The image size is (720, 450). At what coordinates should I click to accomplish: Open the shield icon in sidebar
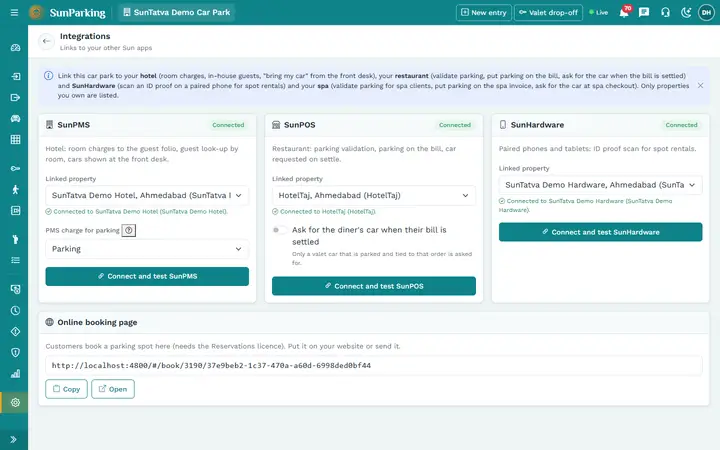coord(15,353)
